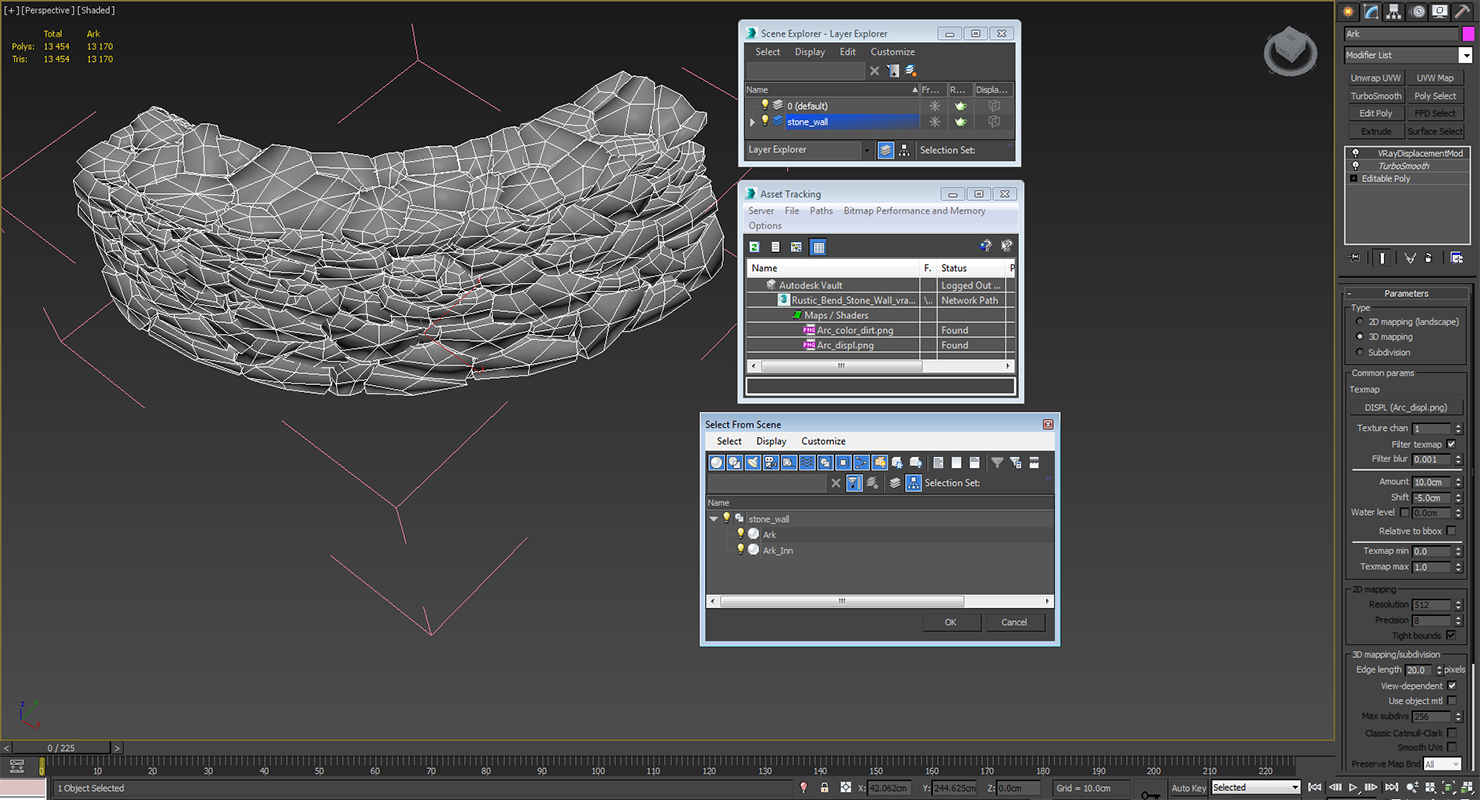The image size is (1480, 800).
Task: Enable Water level checkbox
Action: pos(1404,513)
